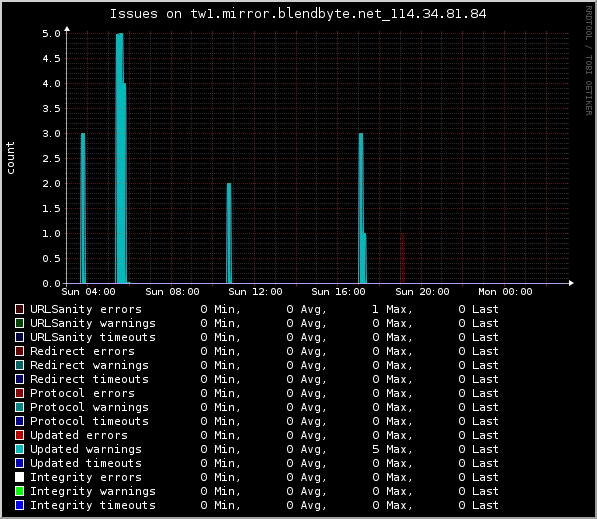
Task: Click the graph title with mirror hostname
Action: 298,14
